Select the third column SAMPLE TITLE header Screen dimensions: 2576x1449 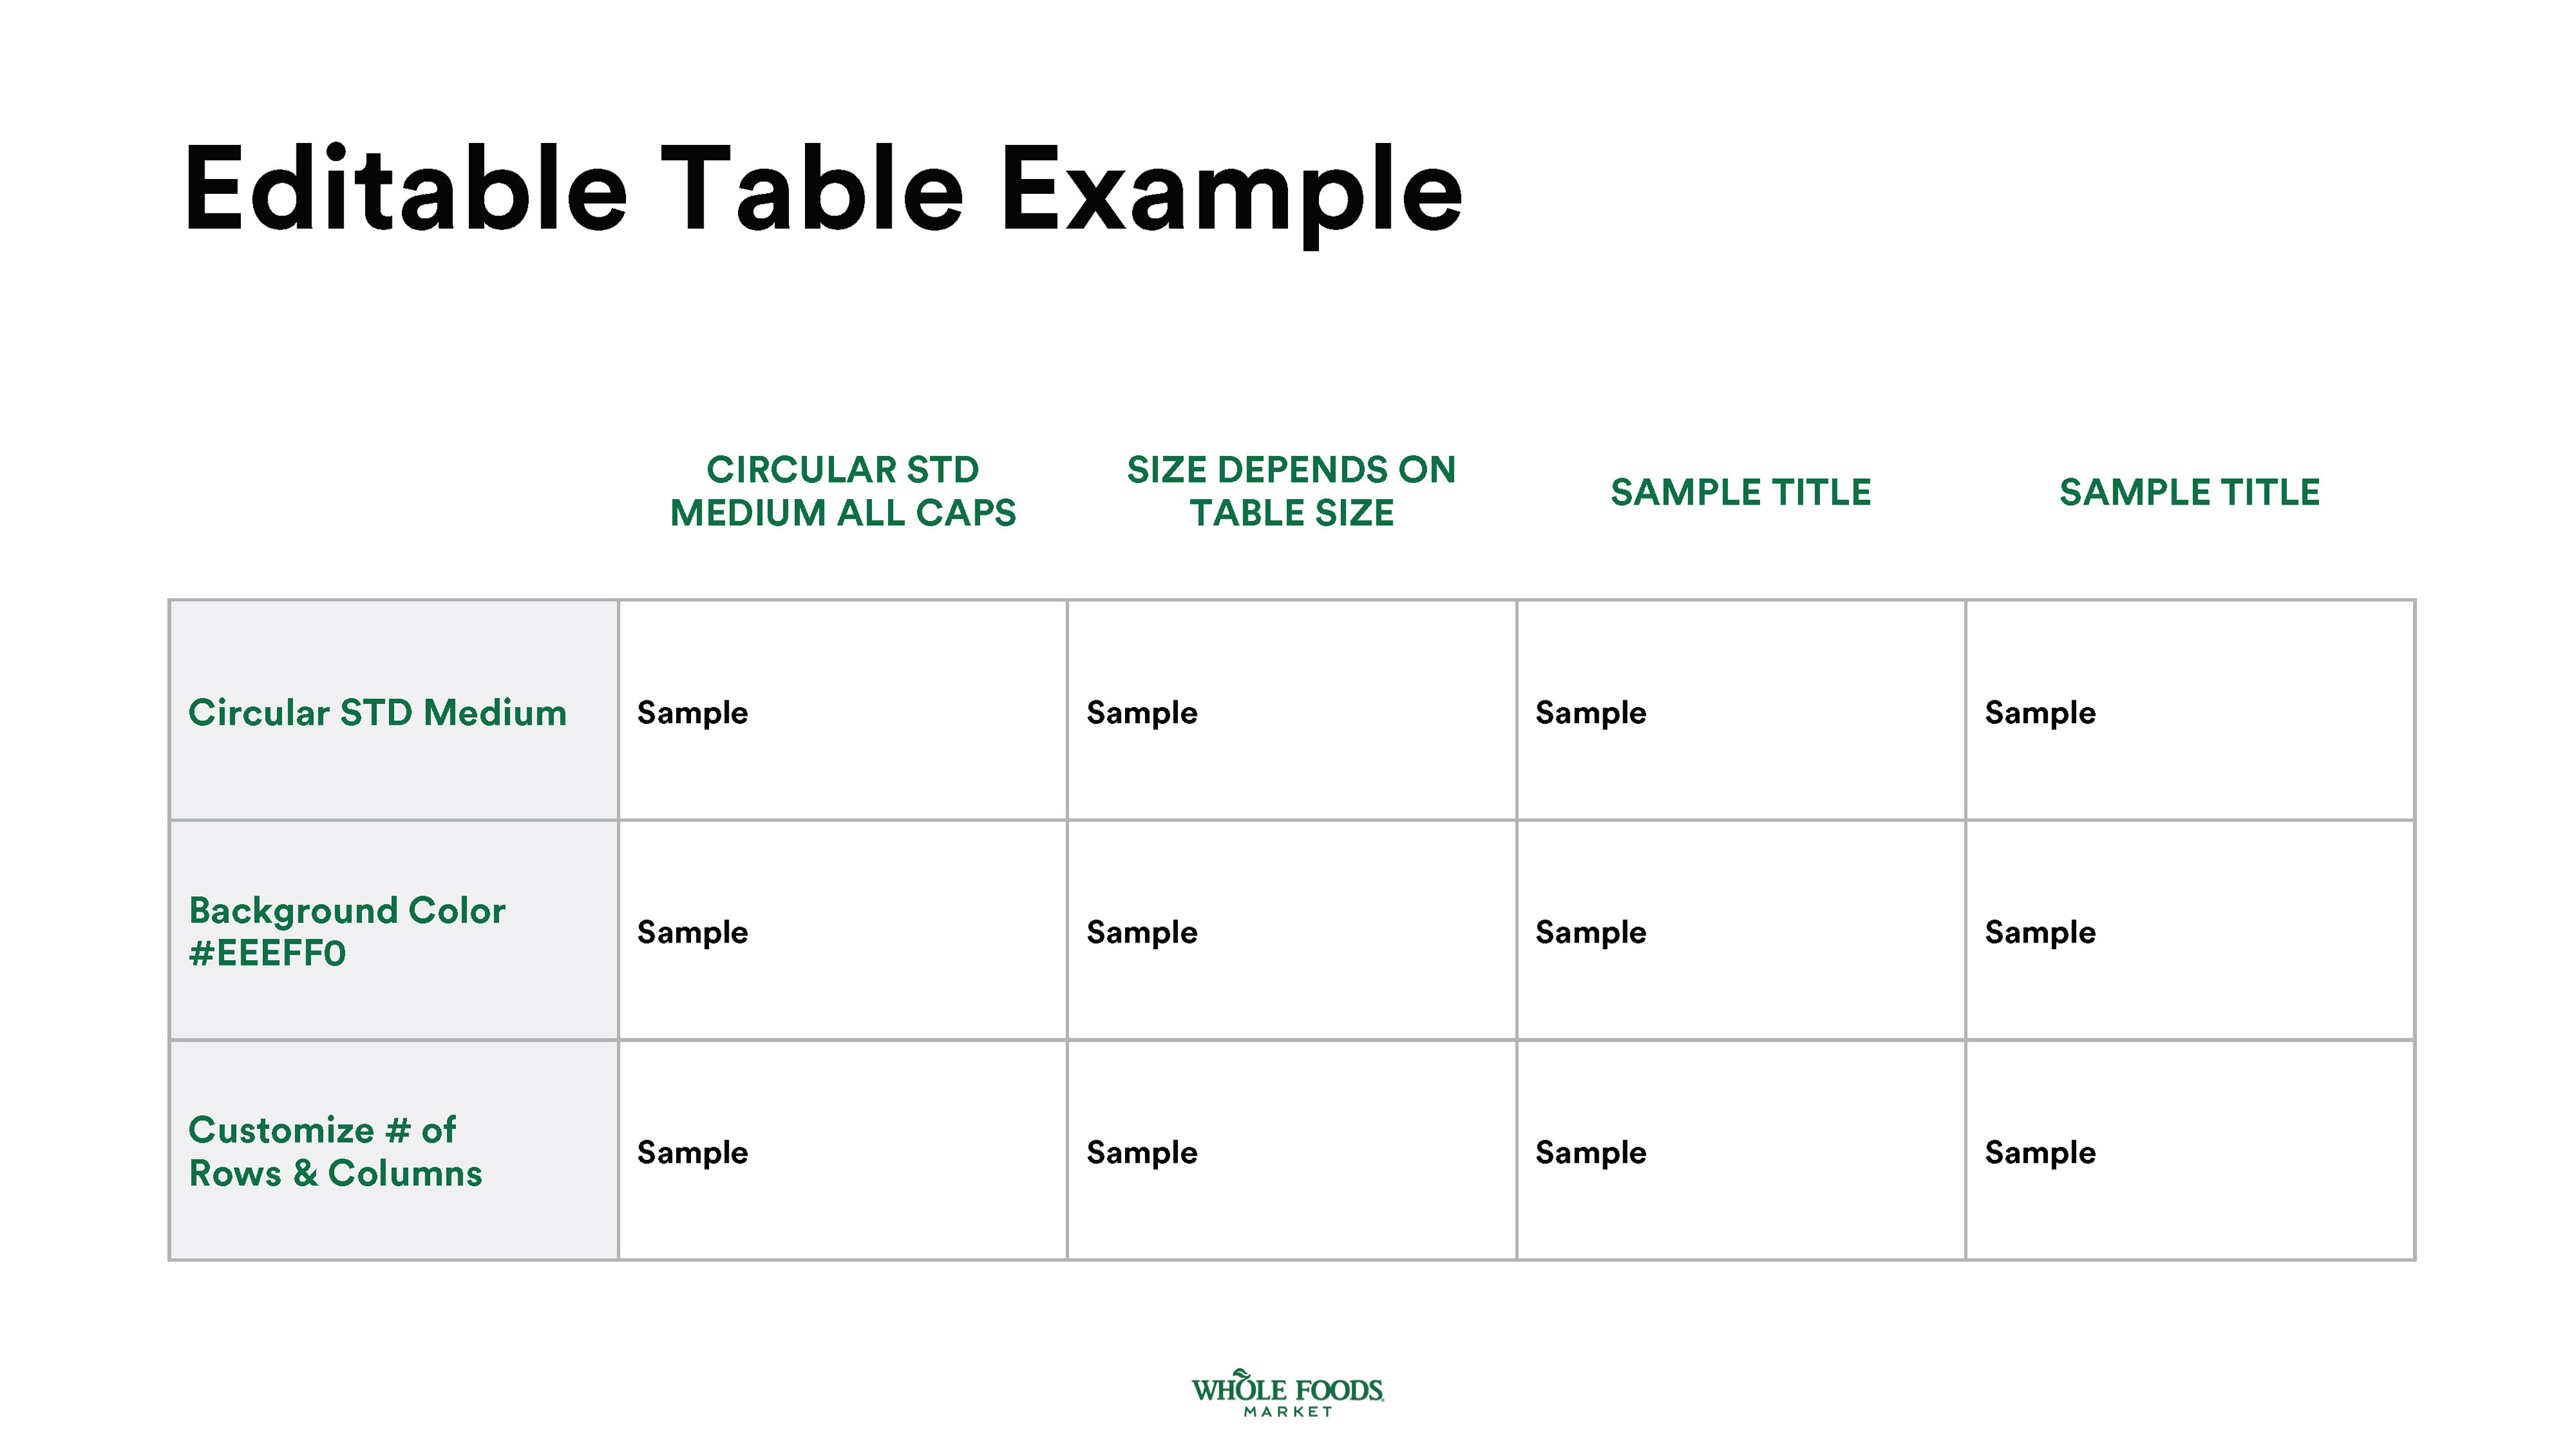click(x=1740, y=492)
